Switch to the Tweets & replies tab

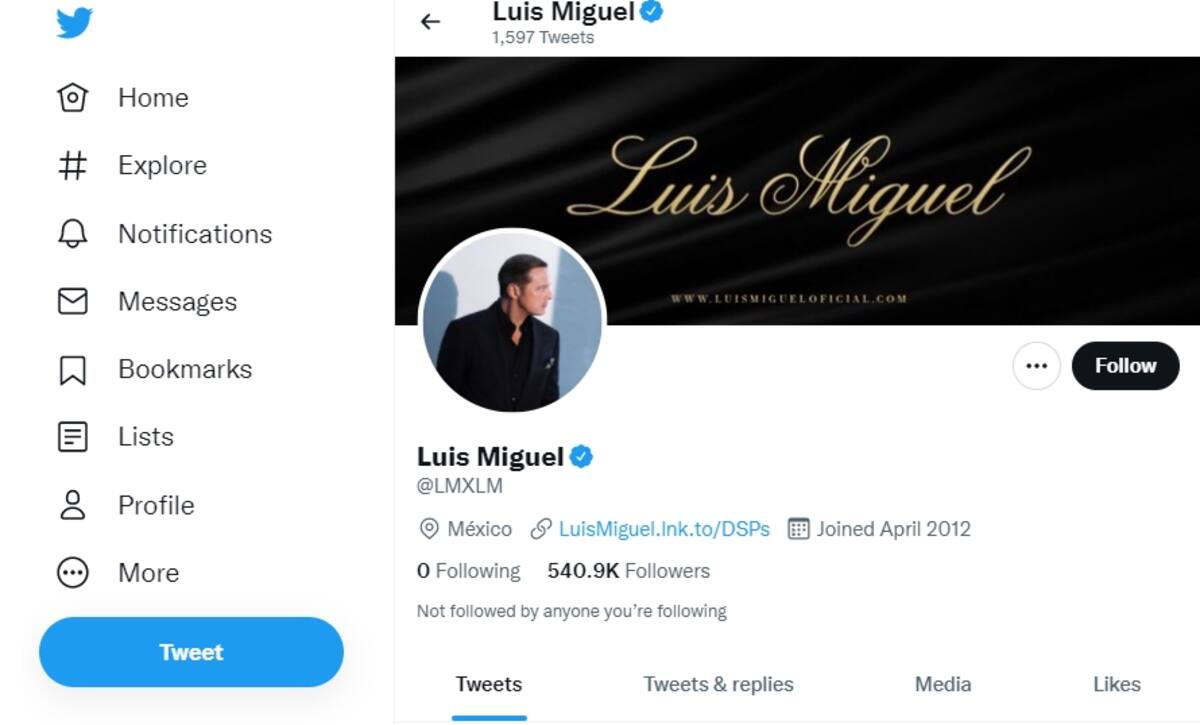pyautogui.click(x=718, y=685)
